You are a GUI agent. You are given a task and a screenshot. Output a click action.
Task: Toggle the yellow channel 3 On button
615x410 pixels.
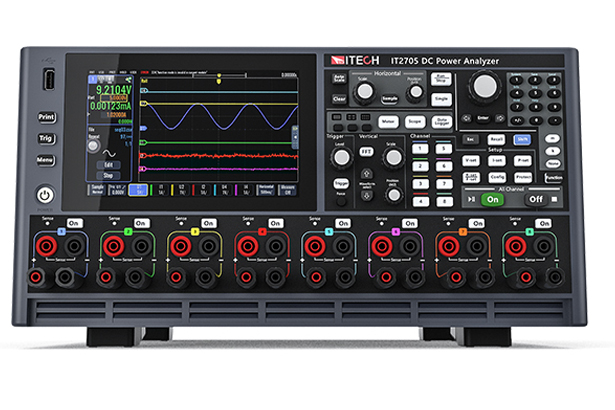tap(209, 223)
